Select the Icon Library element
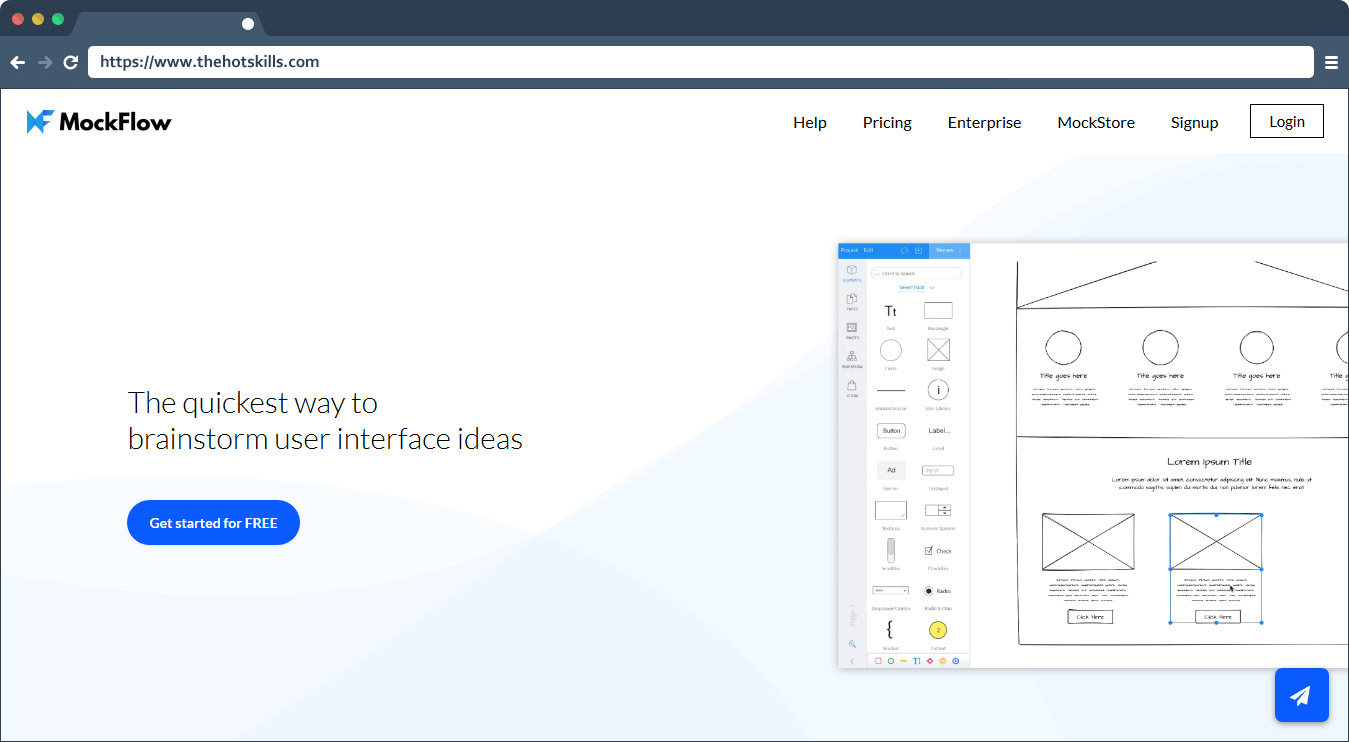Viewport: 1349px width, 742px height. click(938, 392)
